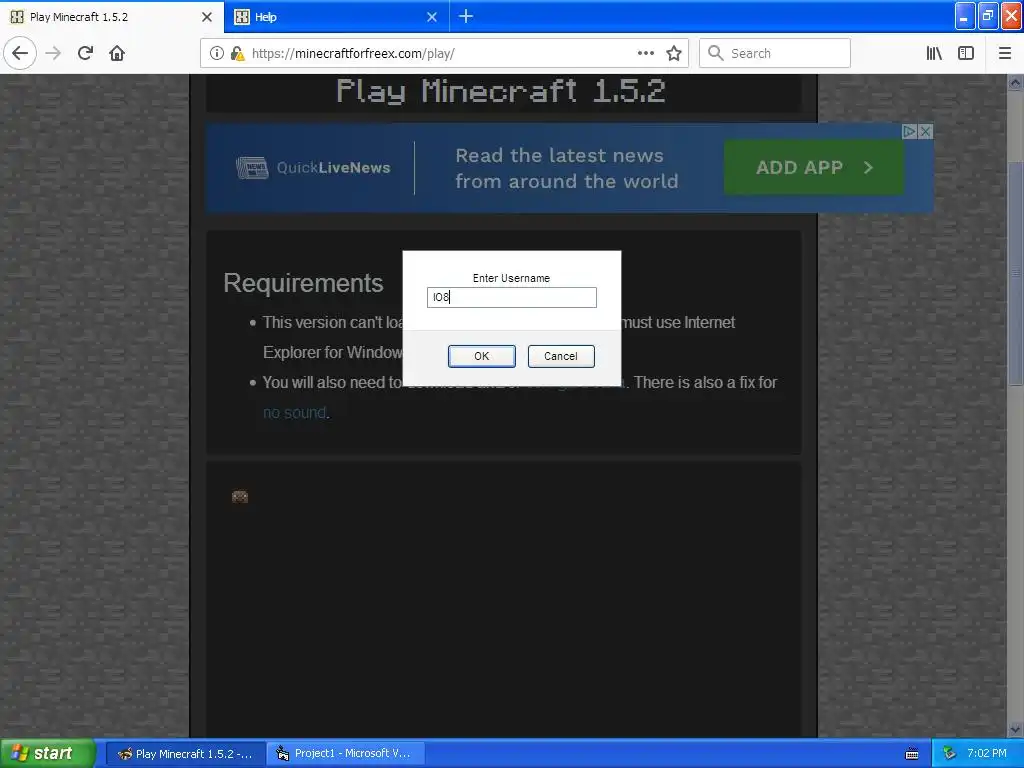Click the small controller image icon
The width and height of the screenshot is (1024, 768).
tap(240, 497)
